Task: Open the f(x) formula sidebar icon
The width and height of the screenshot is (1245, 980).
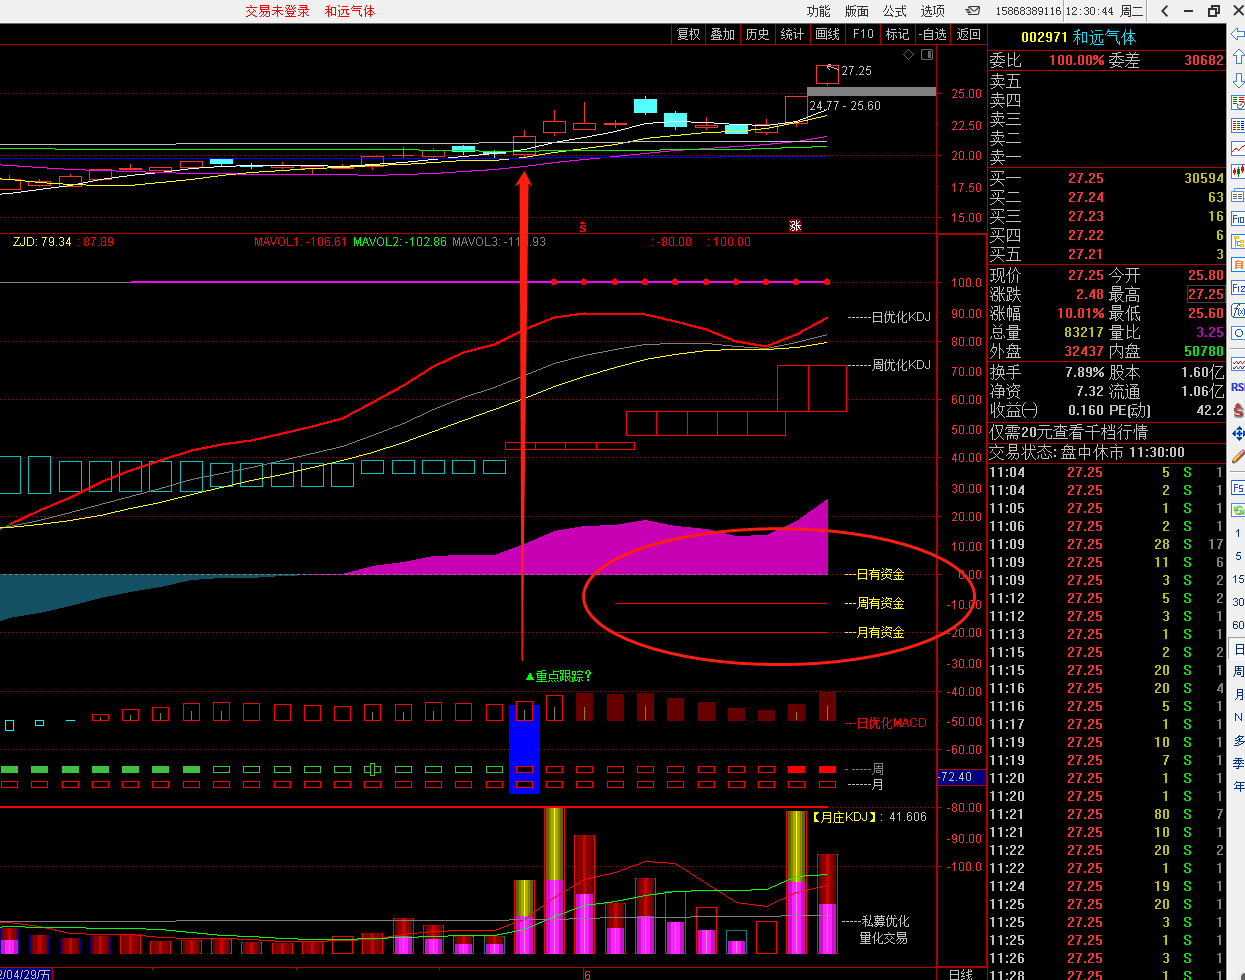Action: (x=1238, y=311)
